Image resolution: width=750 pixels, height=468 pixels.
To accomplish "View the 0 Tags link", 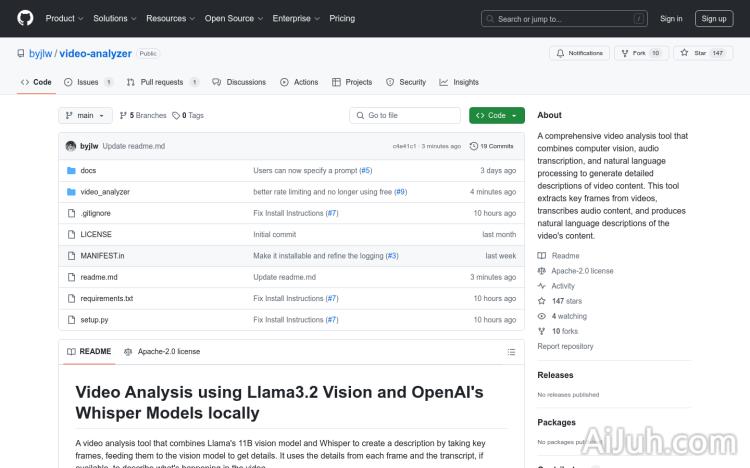I will [188, 115].
